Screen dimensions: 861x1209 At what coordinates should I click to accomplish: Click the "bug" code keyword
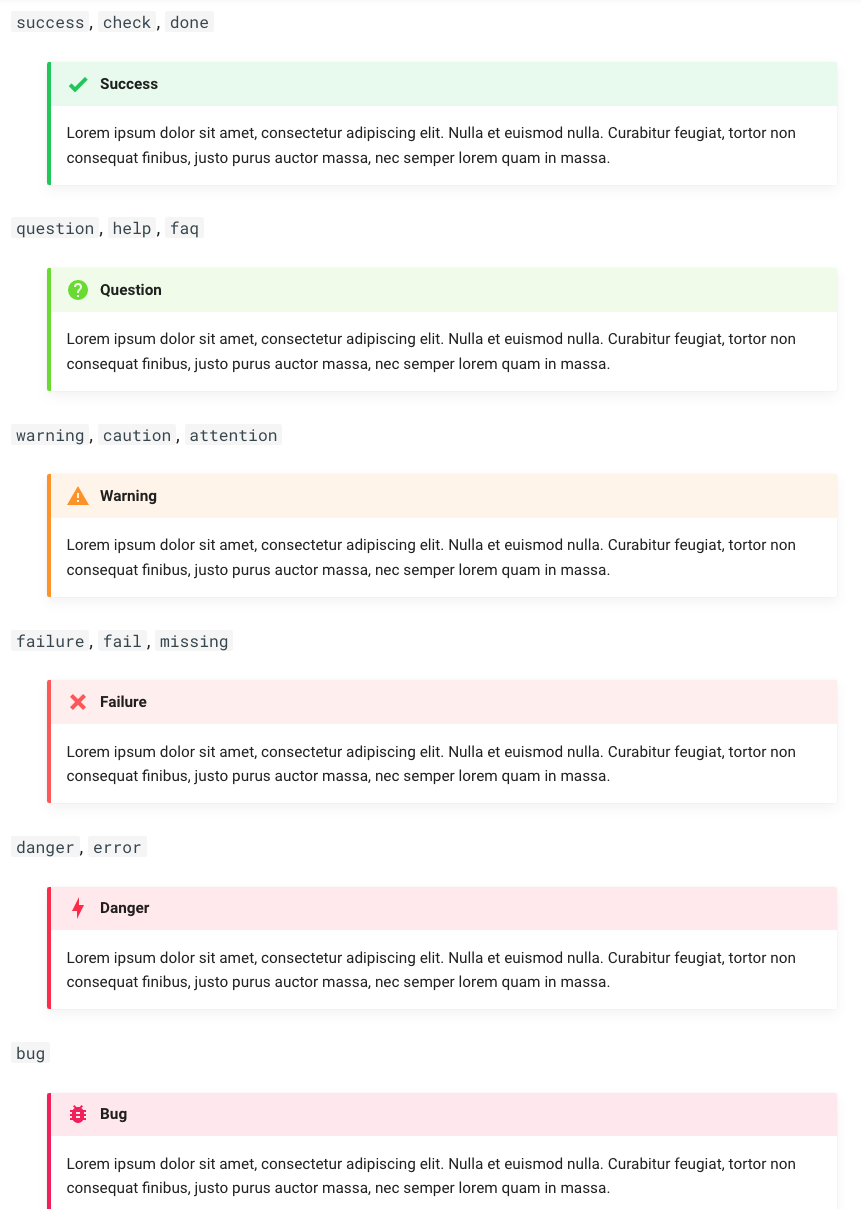point(31,1053)
